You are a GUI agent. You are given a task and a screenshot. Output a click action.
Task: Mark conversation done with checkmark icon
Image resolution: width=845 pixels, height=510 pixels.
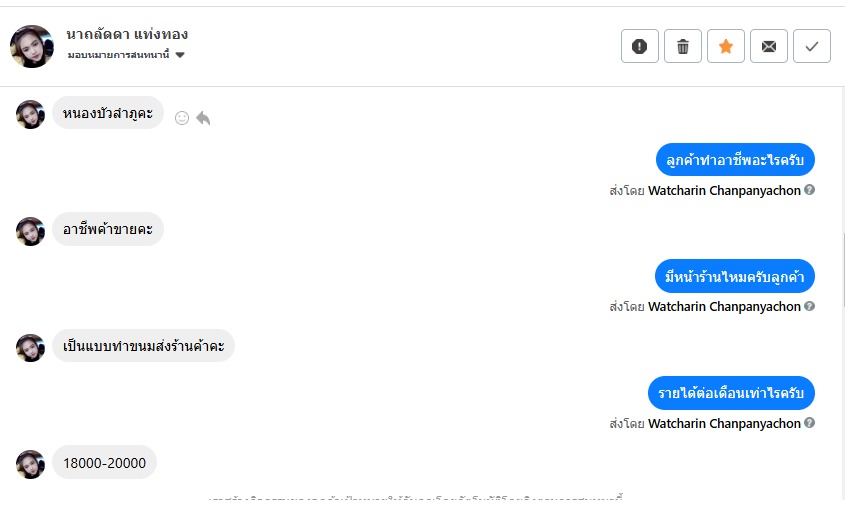812,46
